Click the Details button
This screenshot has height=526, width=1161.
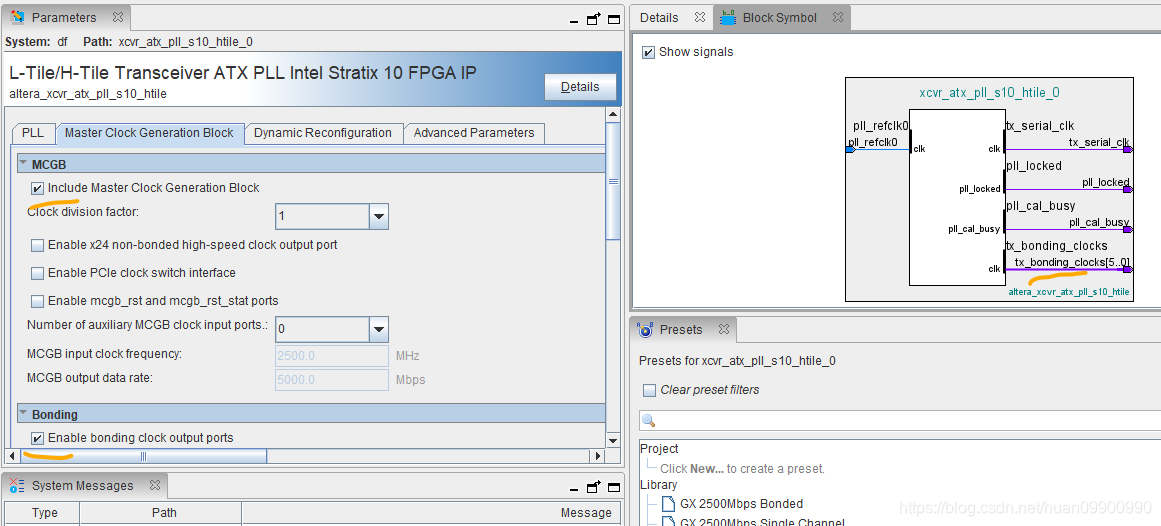pyautogui.click(x=580, y=87)
